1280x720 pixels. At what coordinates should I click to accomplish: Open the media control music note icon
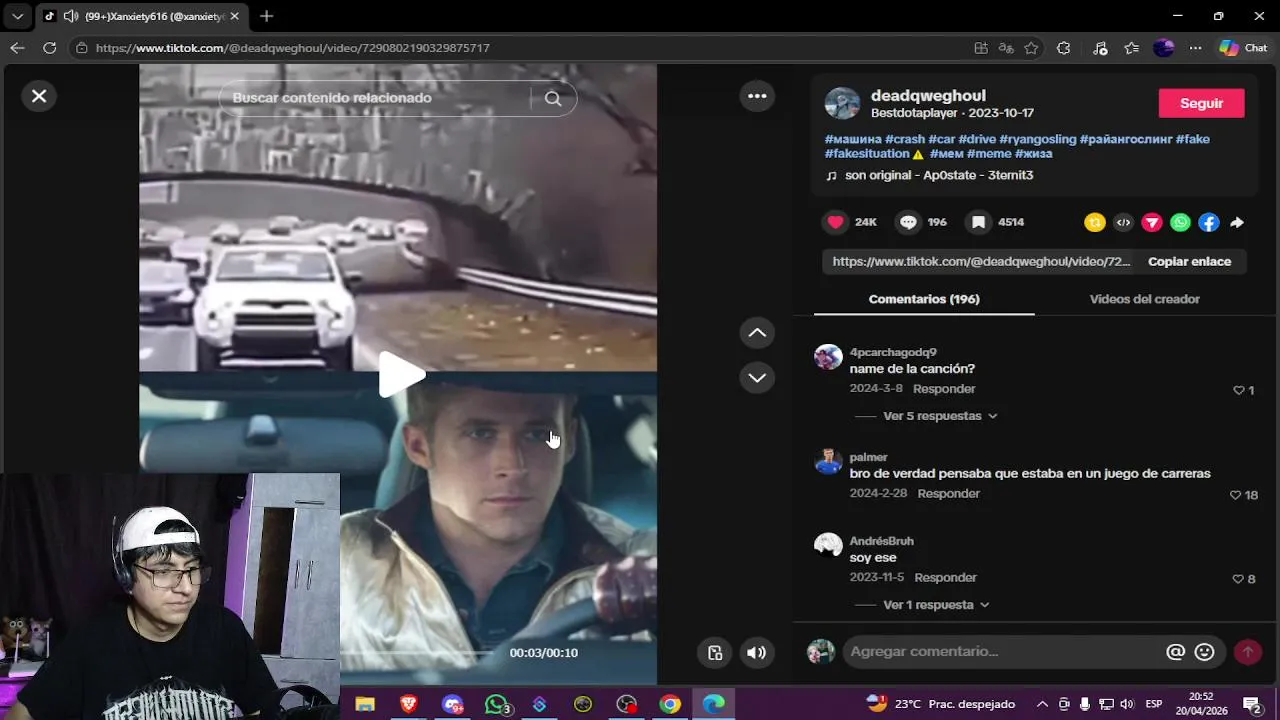tap(1100, 48)
